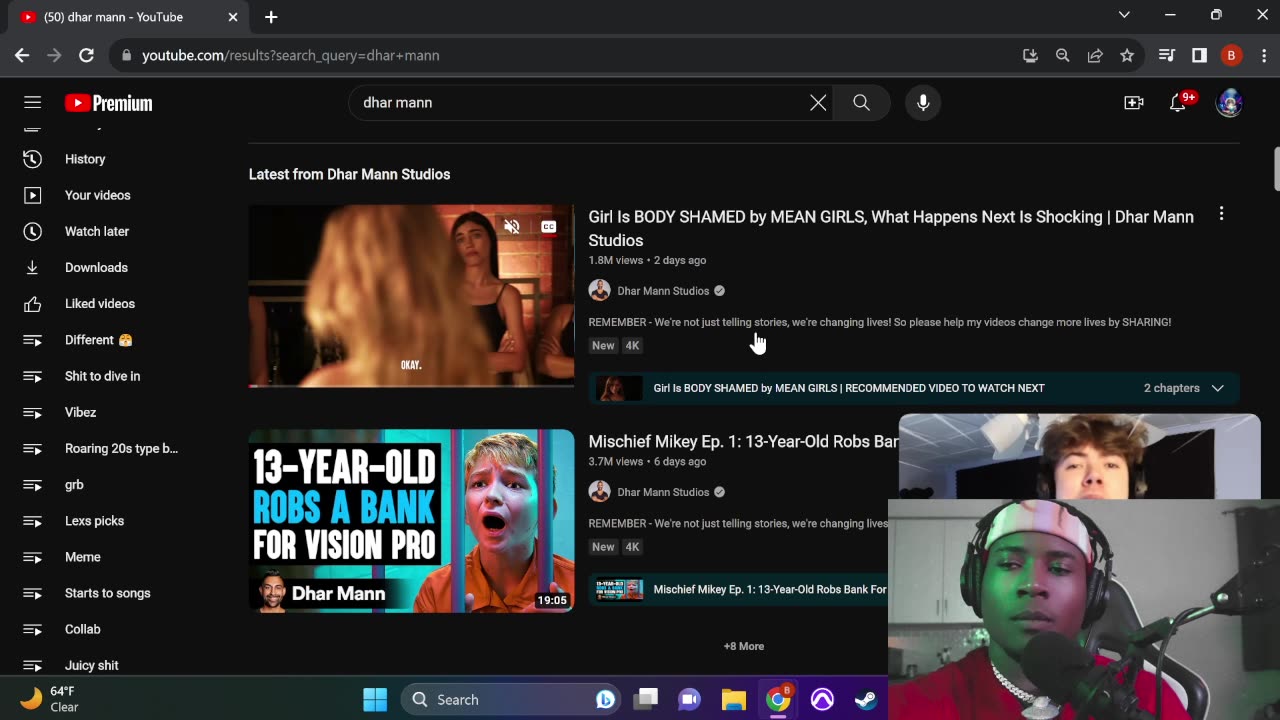This screenshot has height=720, width=1280.
Task: Clear the search query with the X icon
Action: 818,102
